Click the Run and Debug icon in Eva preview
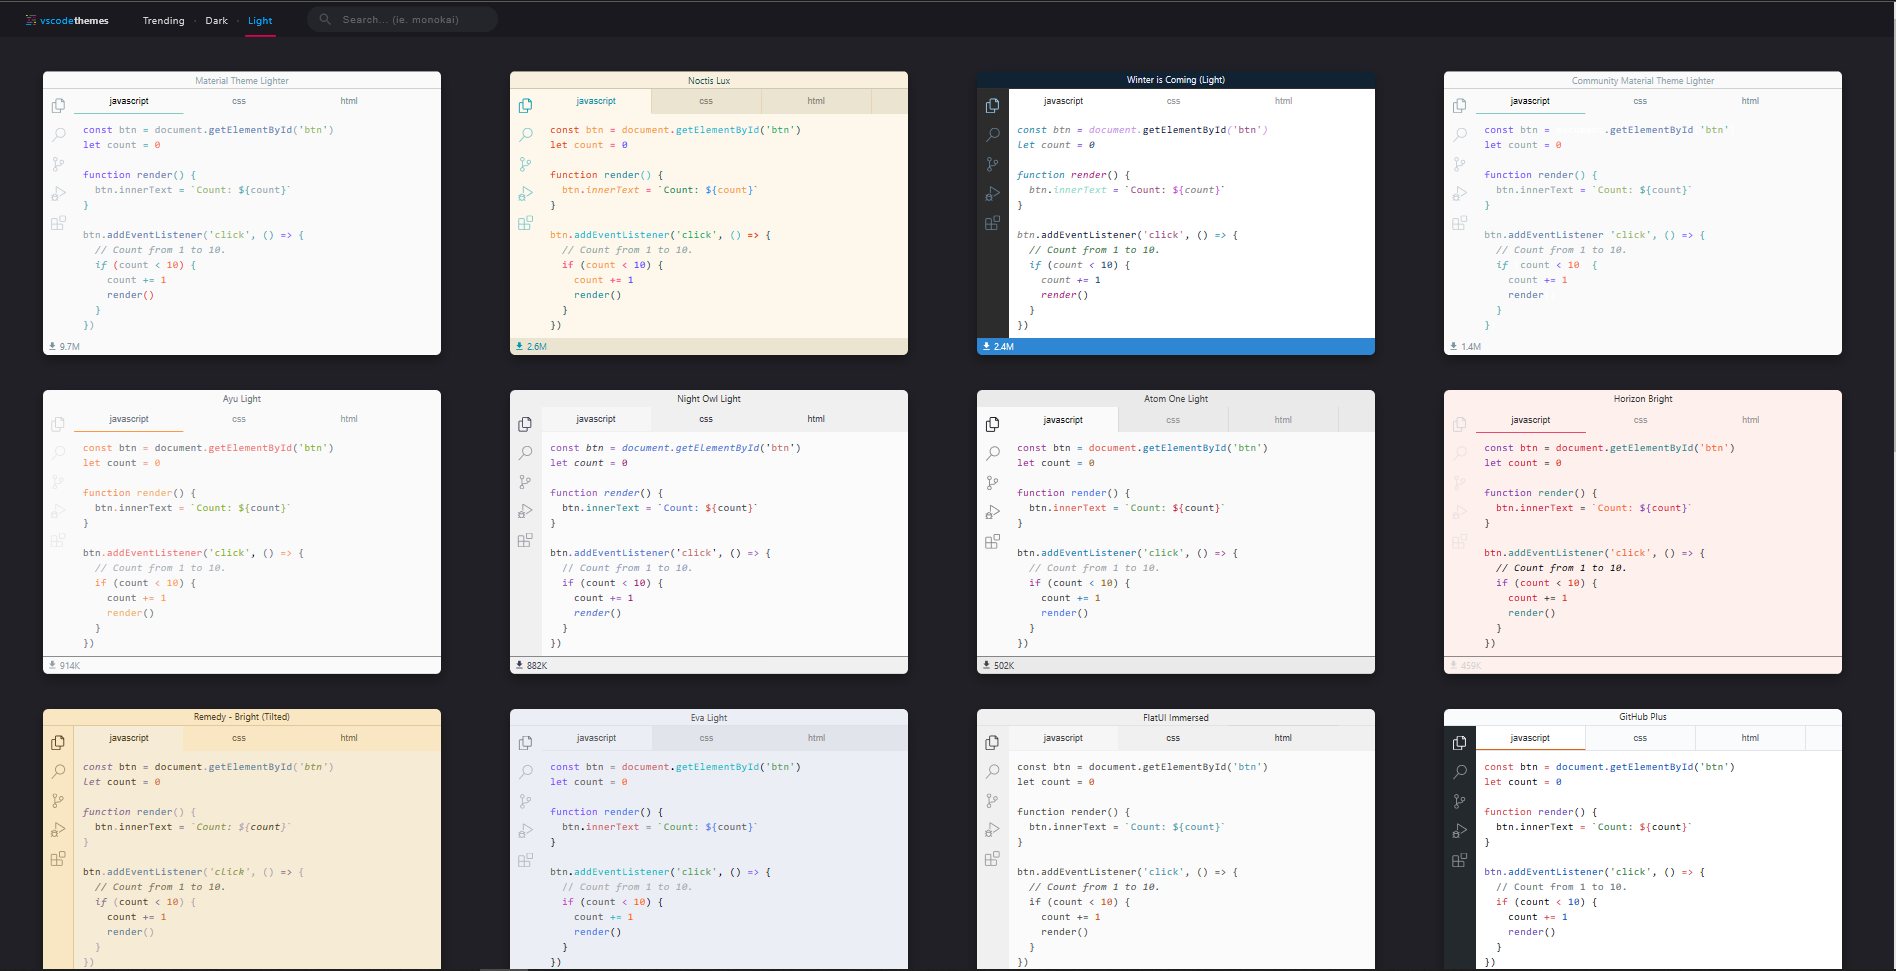The width and height of the screenshot is (1896, 971). (526, 829)
